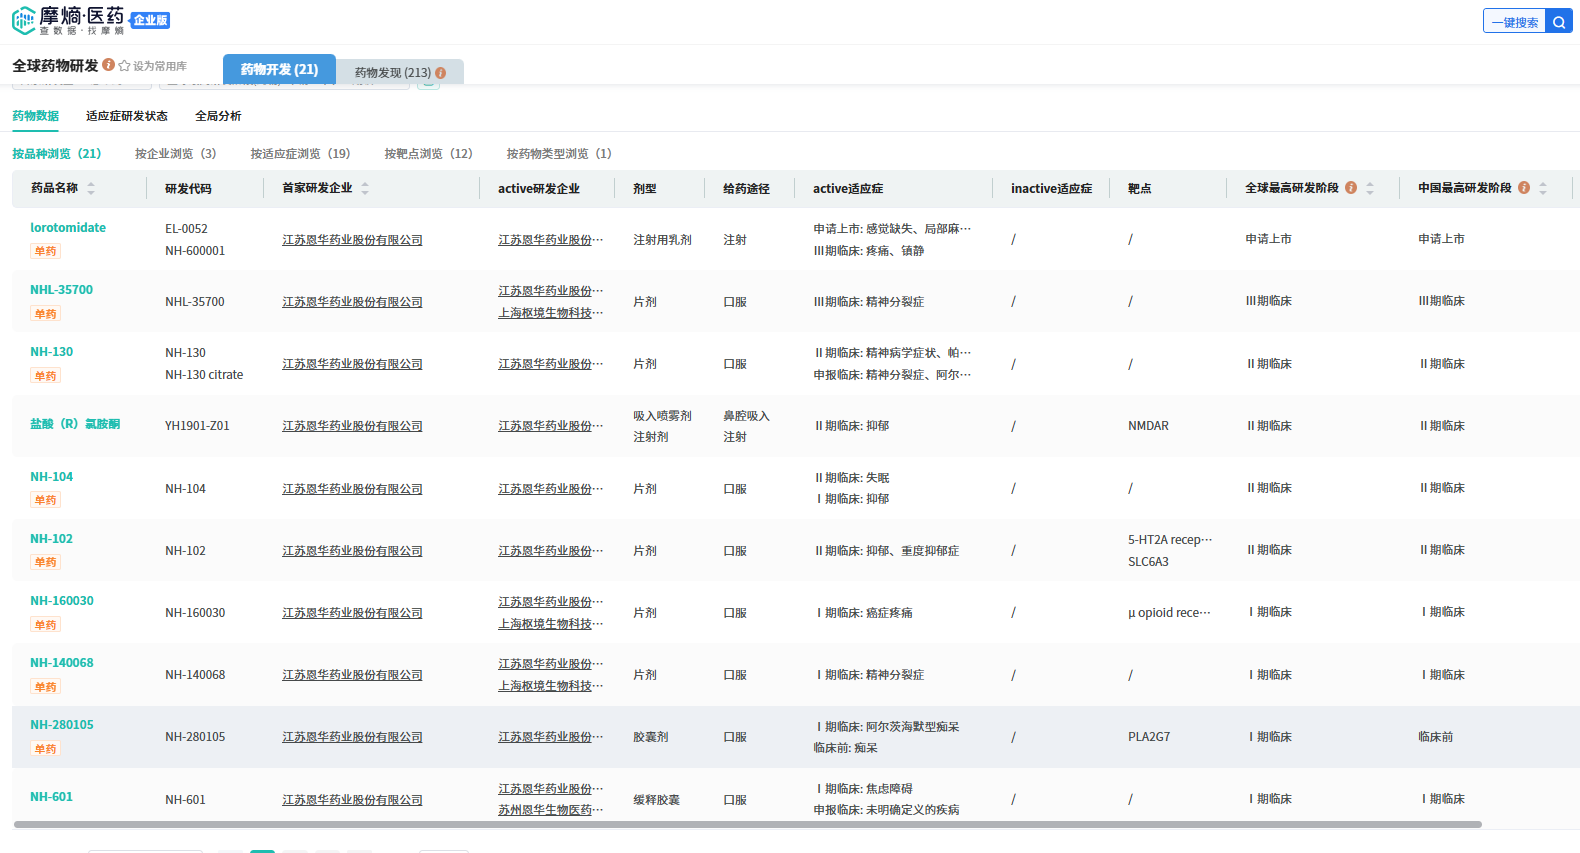Open the NH-601 drug entry
Image resolution: width=1580 pixels, height=853 pixels.
[51, 797]
